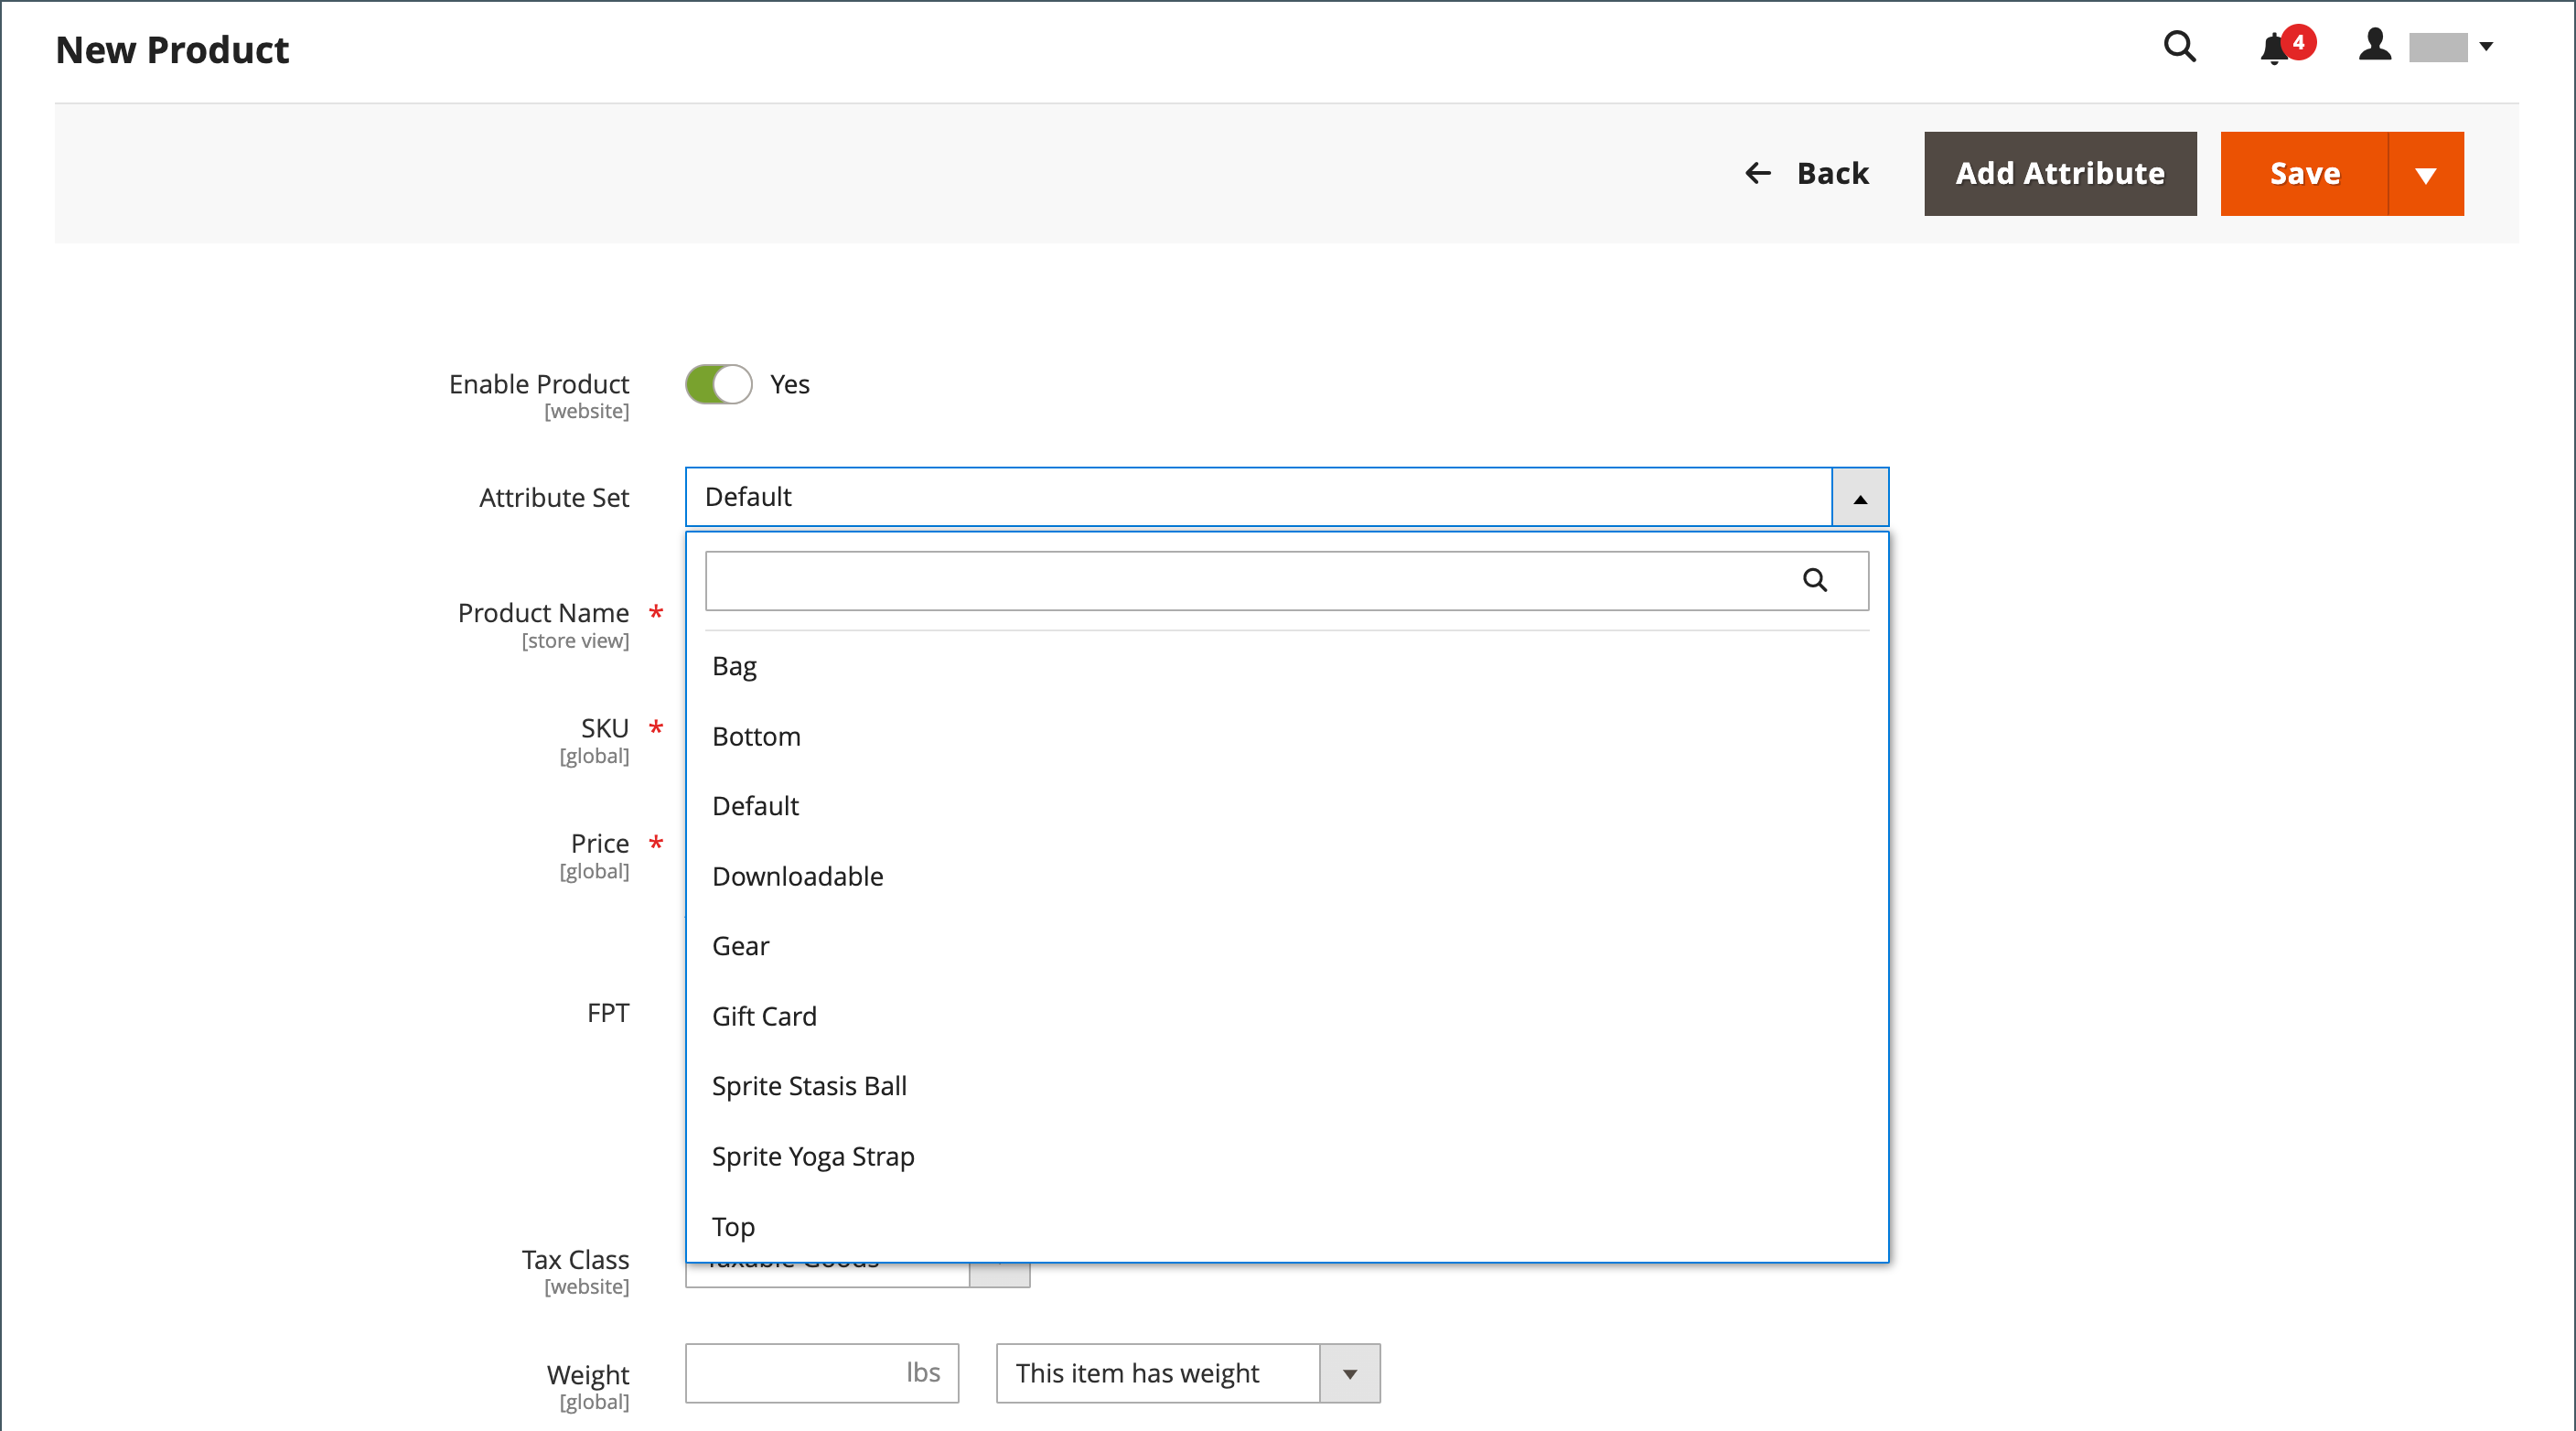Select Top from attribute set list
2576x1431 pixels.
(733, 1227)
